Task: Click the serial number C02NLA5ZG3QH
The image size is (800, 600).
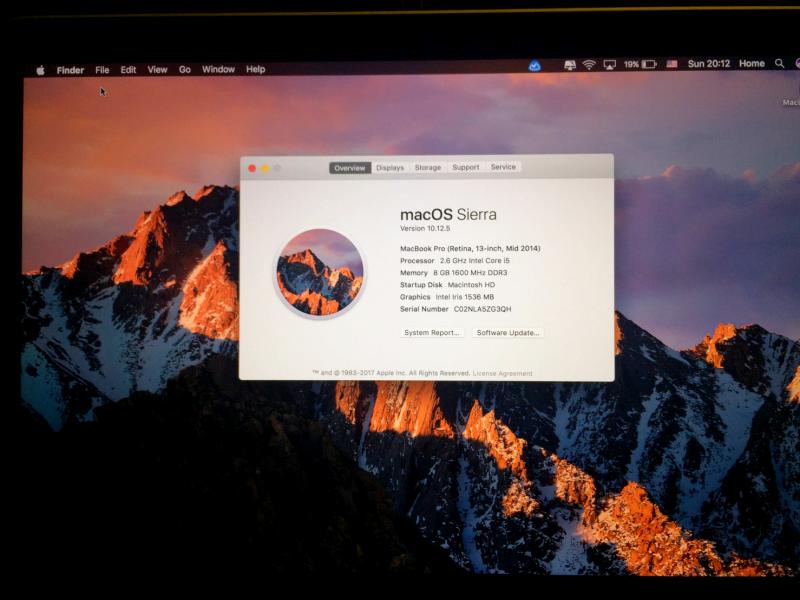Action: (x=483, y=309)
